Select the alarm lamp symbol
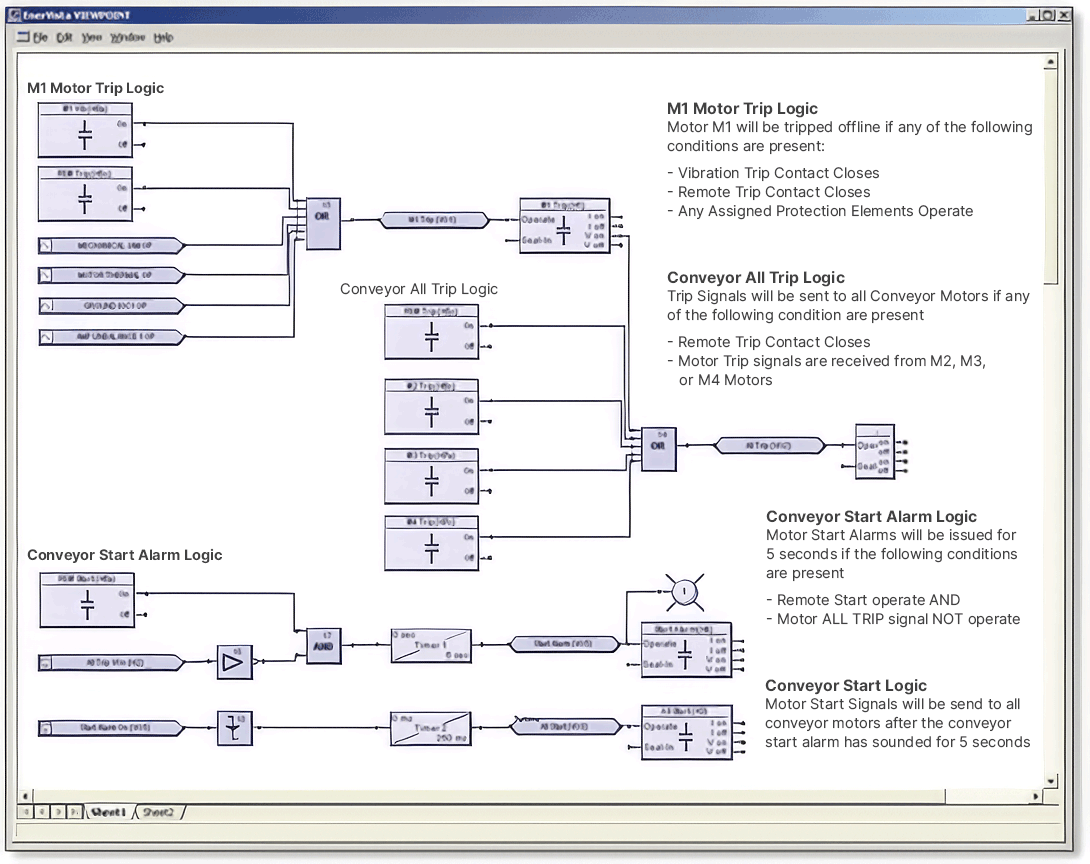The image size is (1090, 864). [684, 592]
